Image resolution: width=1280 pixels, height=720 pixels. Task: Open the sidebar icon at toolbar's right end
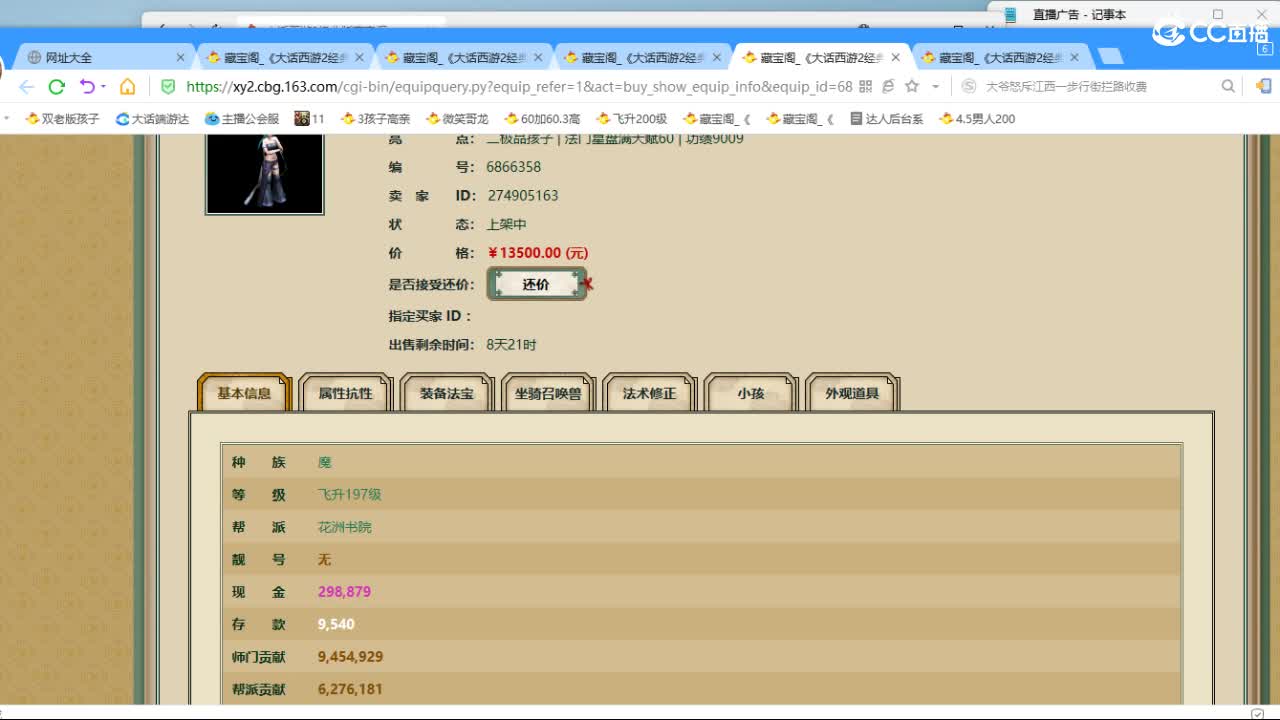click(1263, 86)
